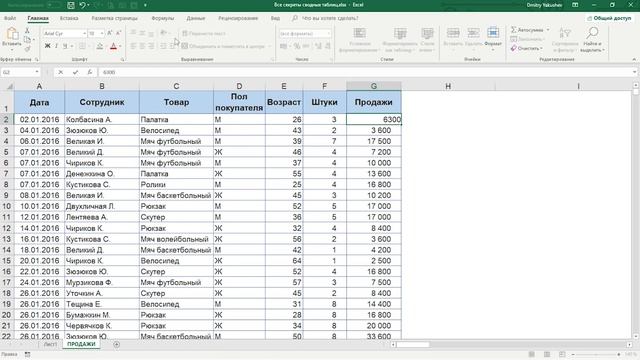Click the Cut scissors icon

click(27, 31)
